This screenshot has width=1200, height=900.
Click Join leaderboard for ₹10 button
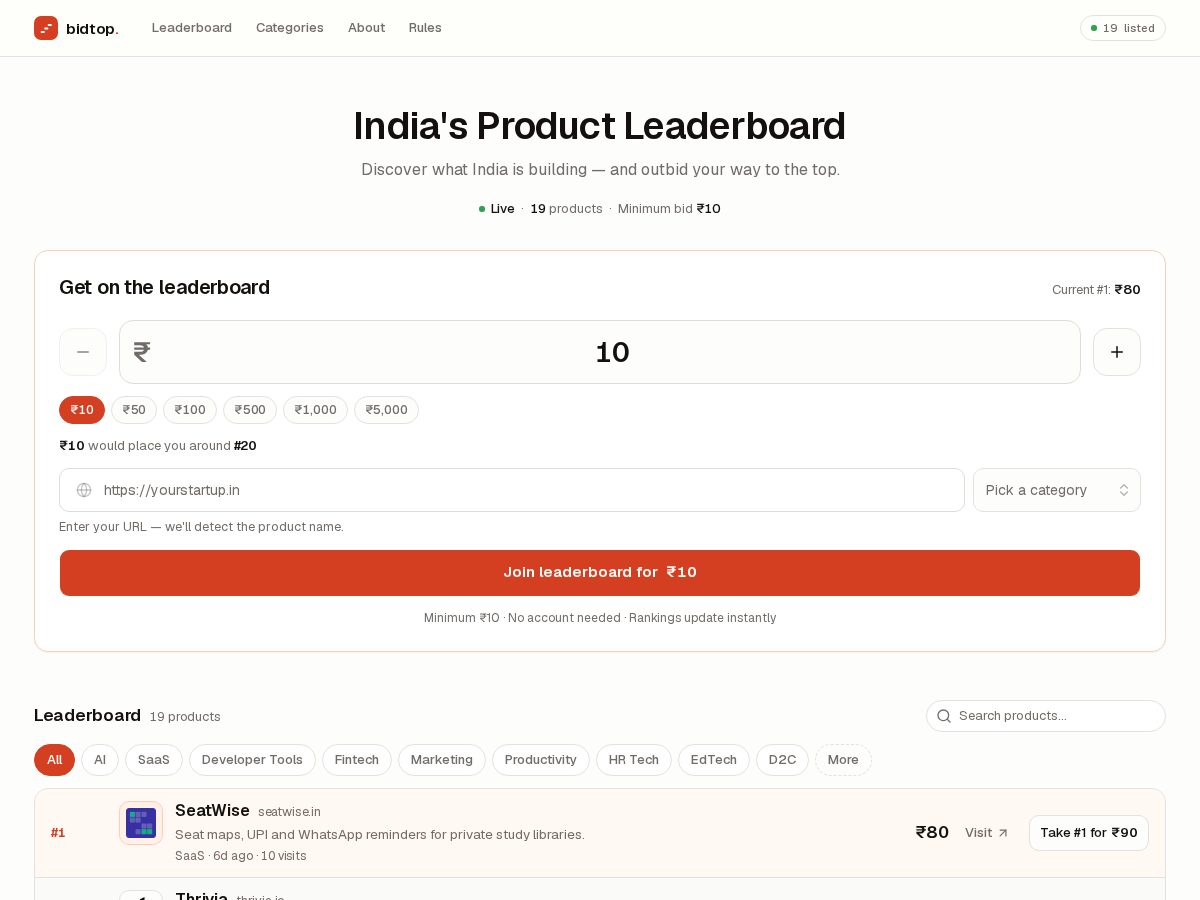coord(600,573)
